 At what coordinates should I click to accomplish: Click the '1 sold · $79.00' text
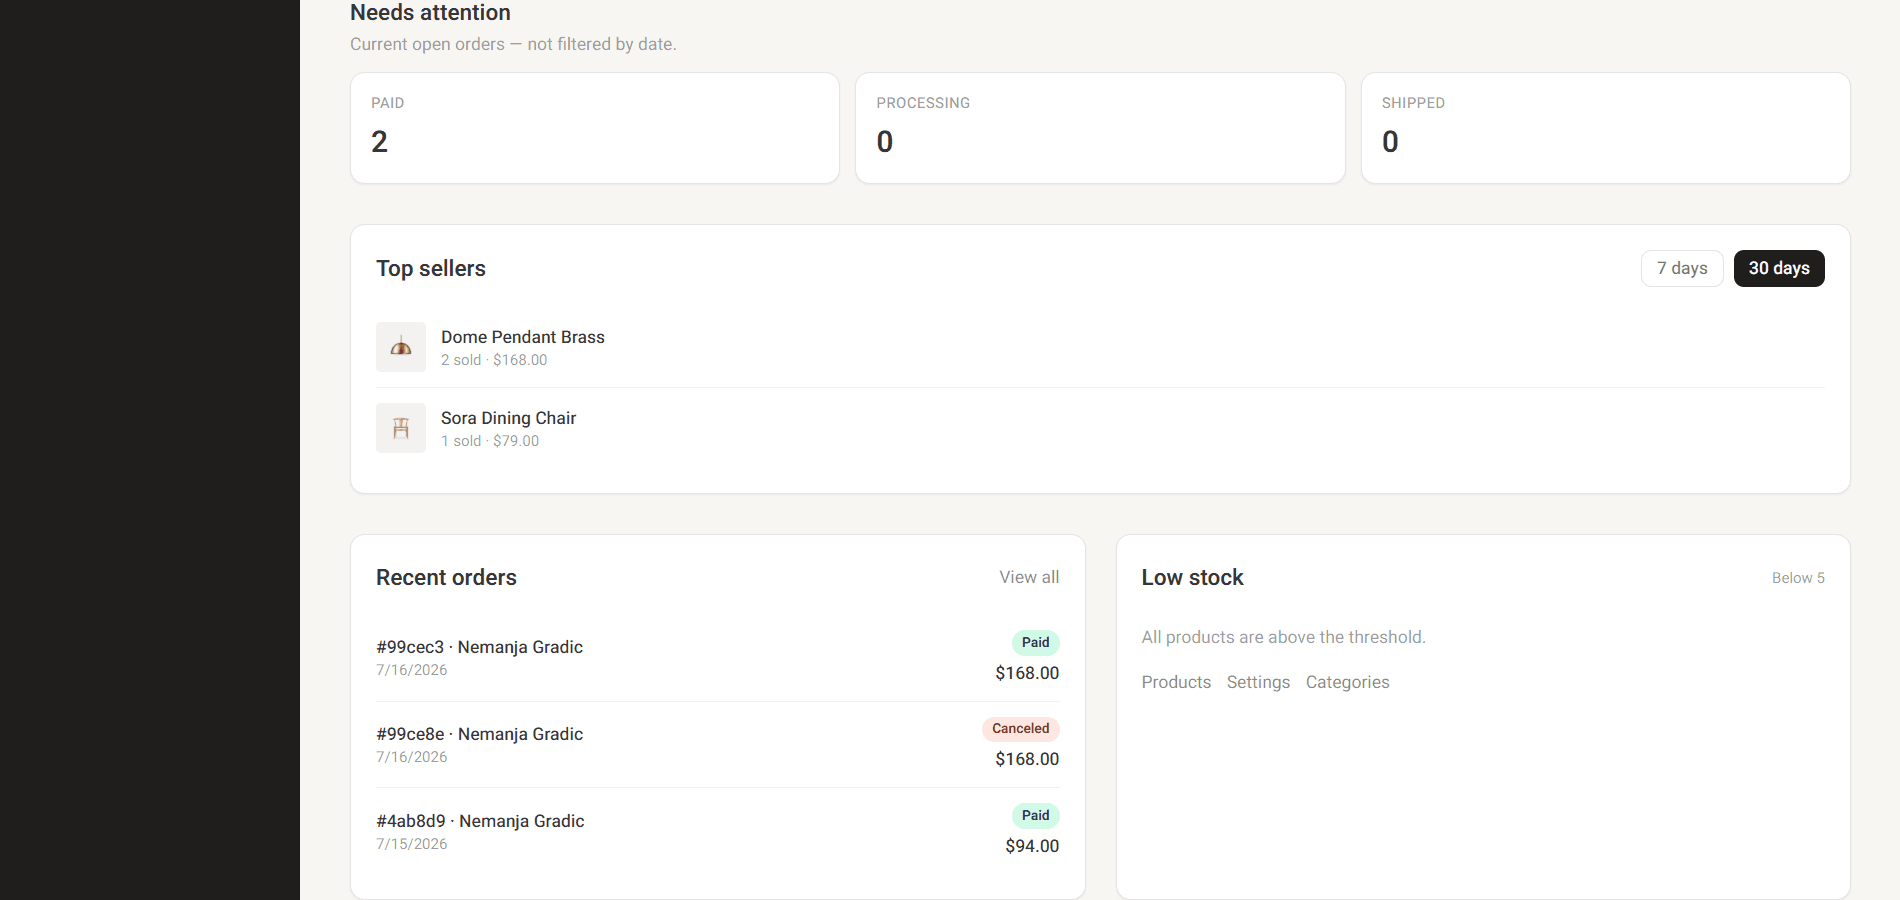(x=490, y=441)
